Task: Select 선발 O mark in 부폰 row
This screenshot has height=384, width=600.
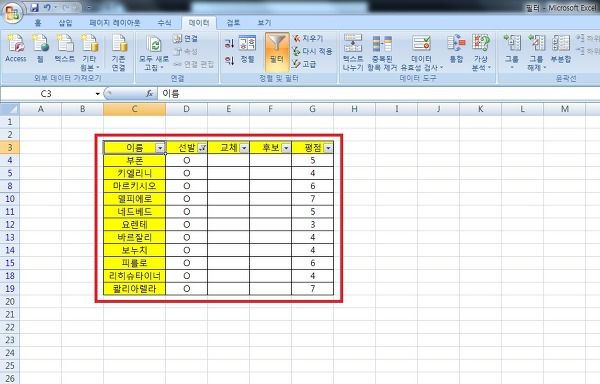Action: pyautogui.click(x=186, y=160)
